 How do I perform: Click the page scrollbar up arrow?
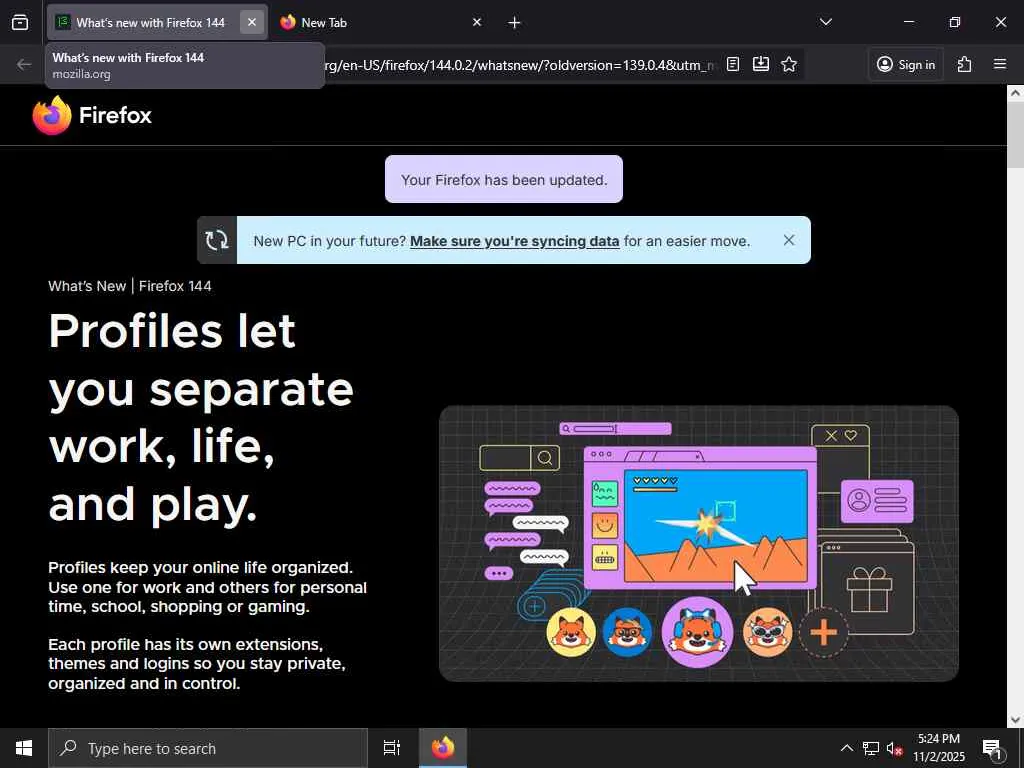1015,93
